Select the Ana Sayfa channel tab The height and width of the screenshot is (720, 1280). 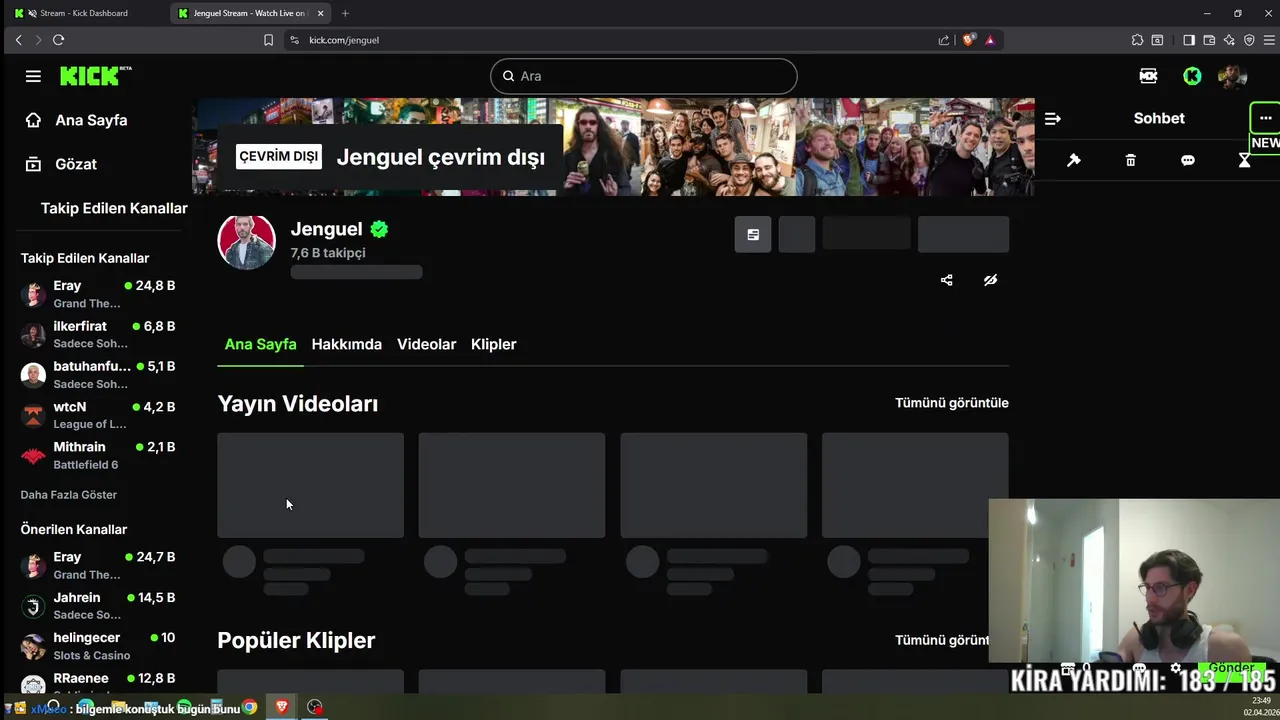click(260, 344)
